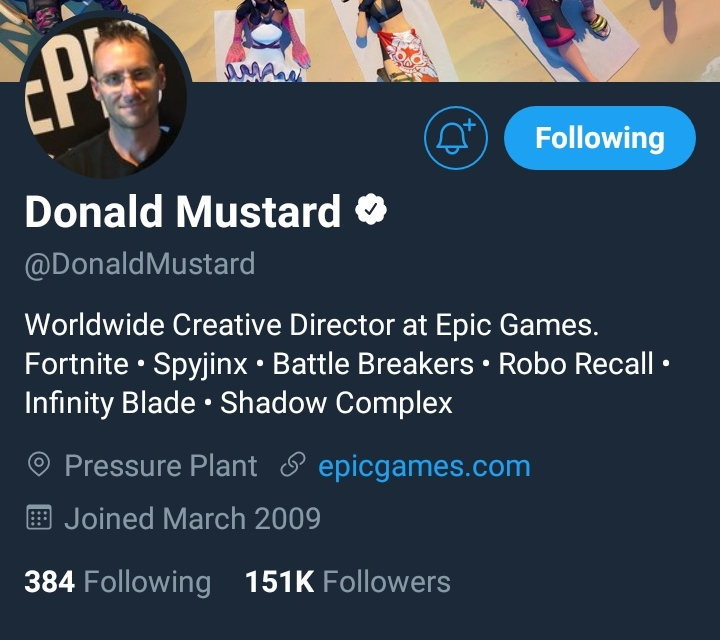Viewport: 720px width, 640px height.
Task: Click "Battle Breakers" in the bio
Action: 372,364
